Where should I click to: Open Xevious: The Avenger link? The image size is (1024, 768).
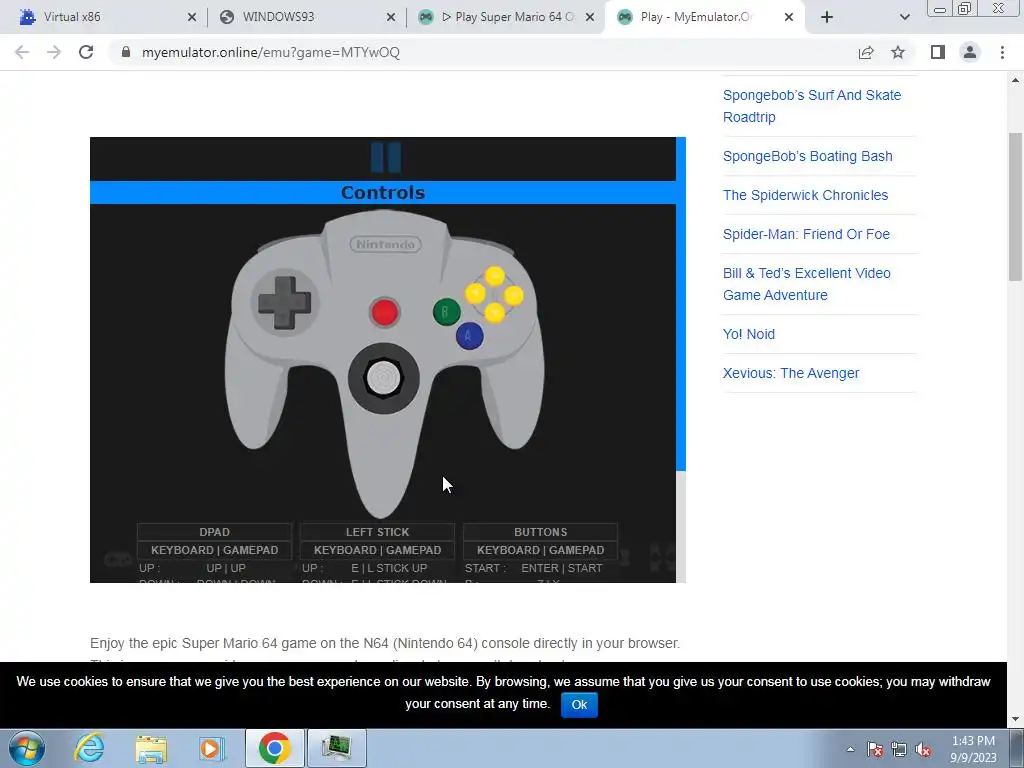[x=791, y=373]
